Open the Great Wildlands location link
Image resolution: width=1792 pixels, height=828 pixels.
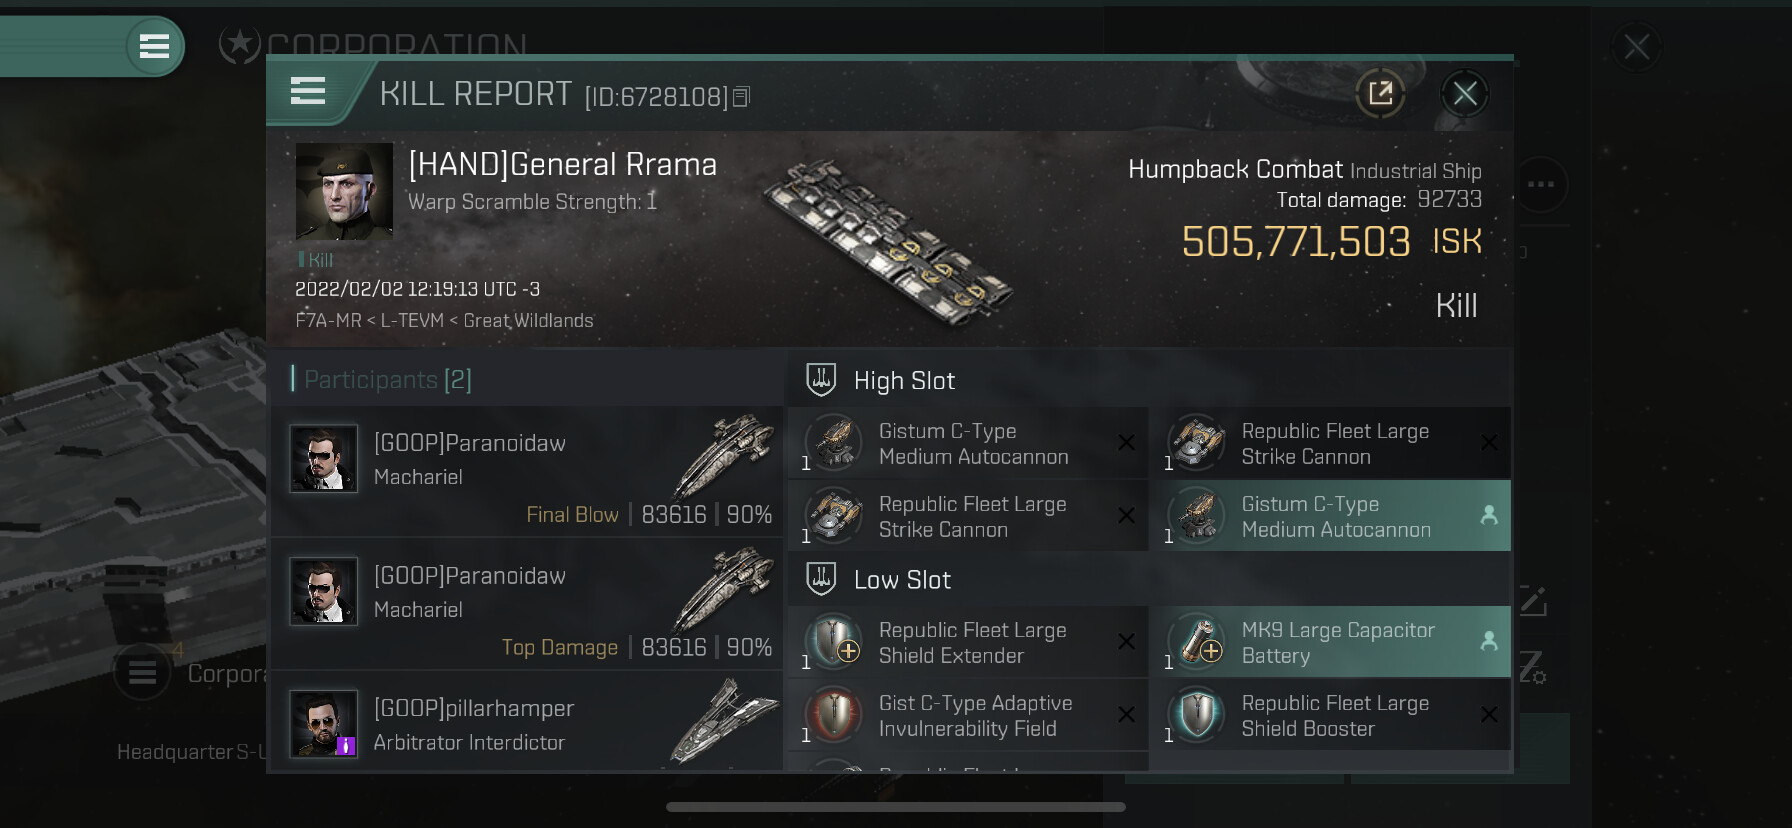[x=528, y=321]
